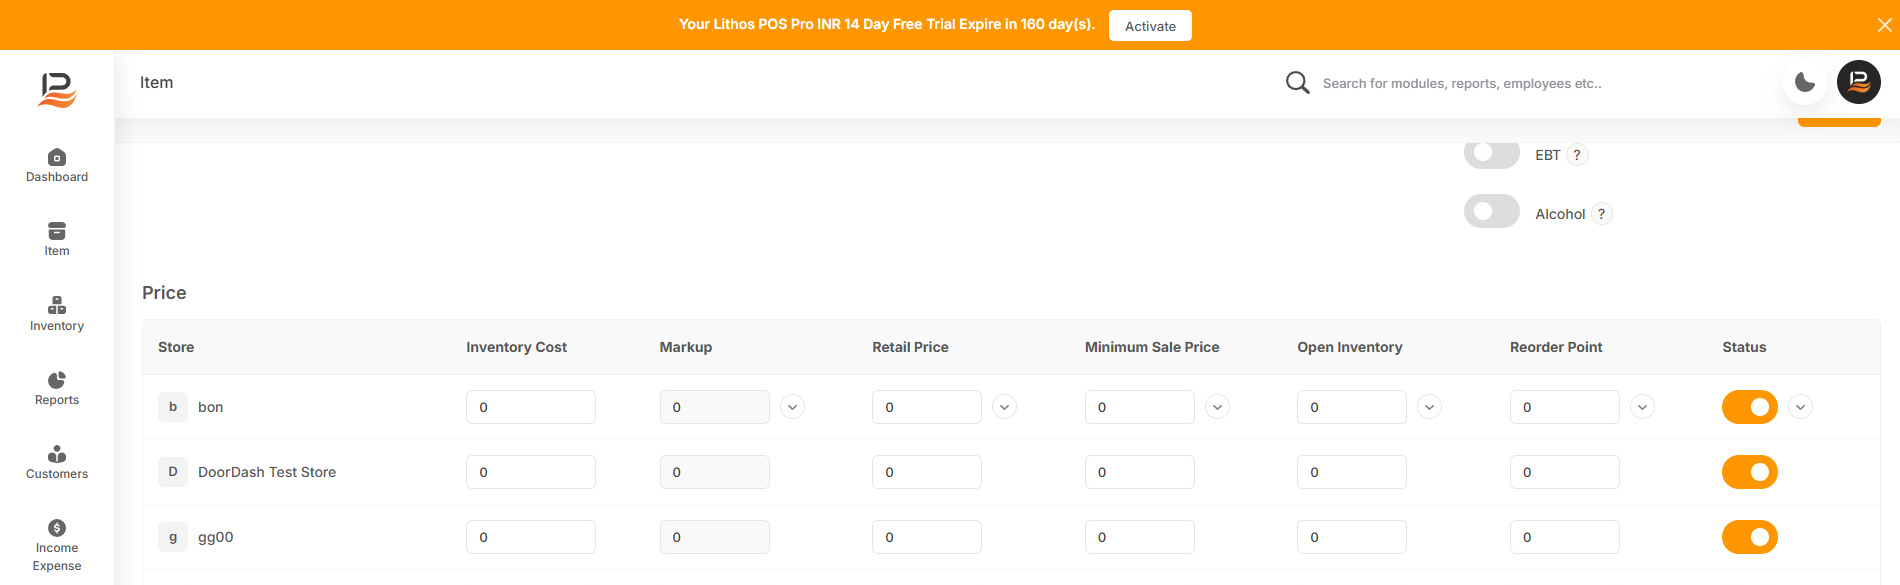Click the Activate trial button
This screenshot has width=1900, height=585.
tap(1150, 26)
